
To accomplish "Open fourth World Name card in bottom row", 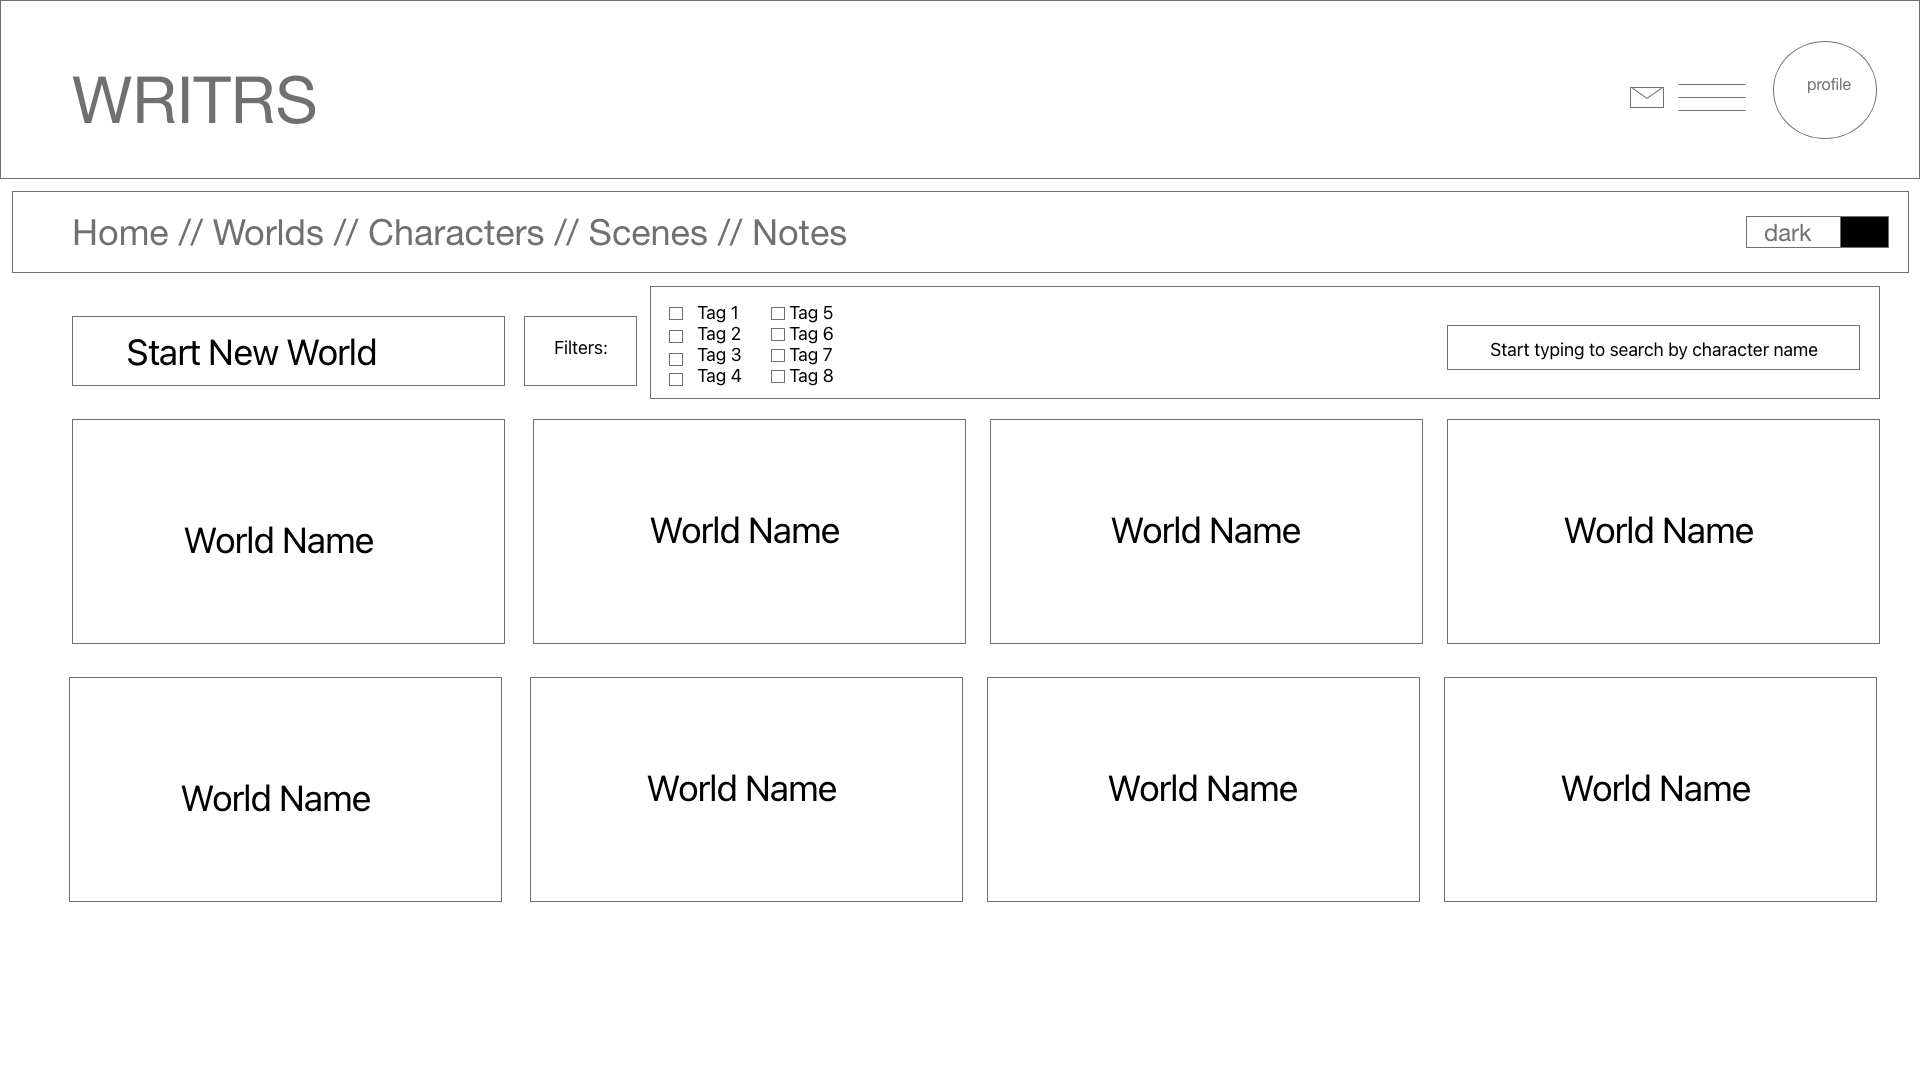I will [1660, 789].
